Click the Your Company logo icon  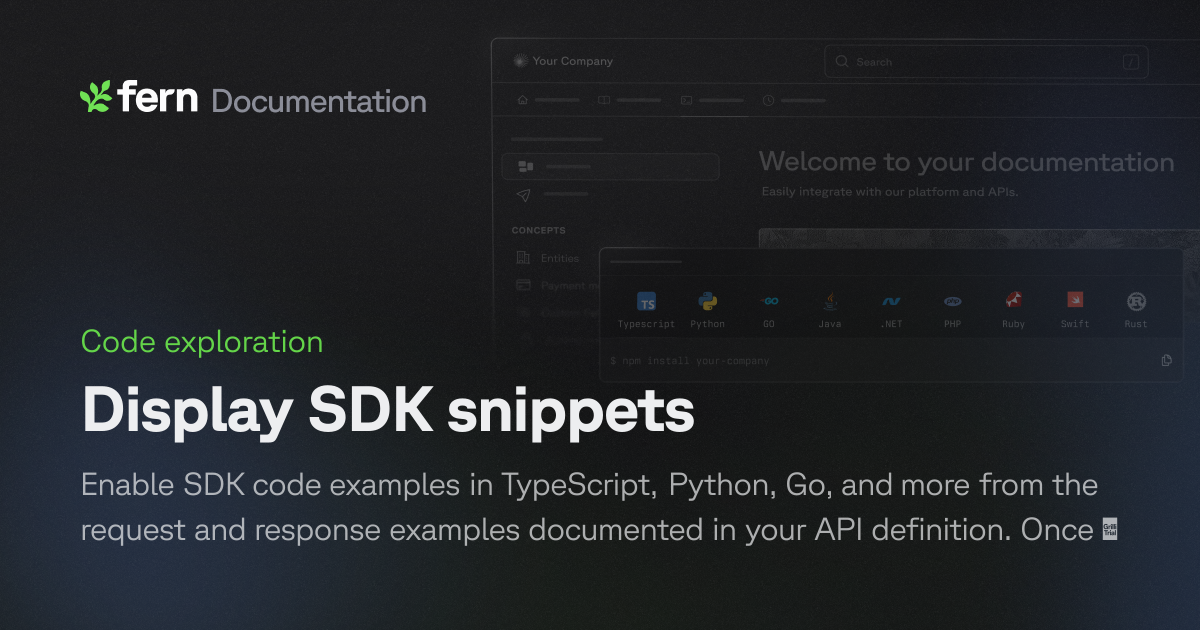click(519, 61)
